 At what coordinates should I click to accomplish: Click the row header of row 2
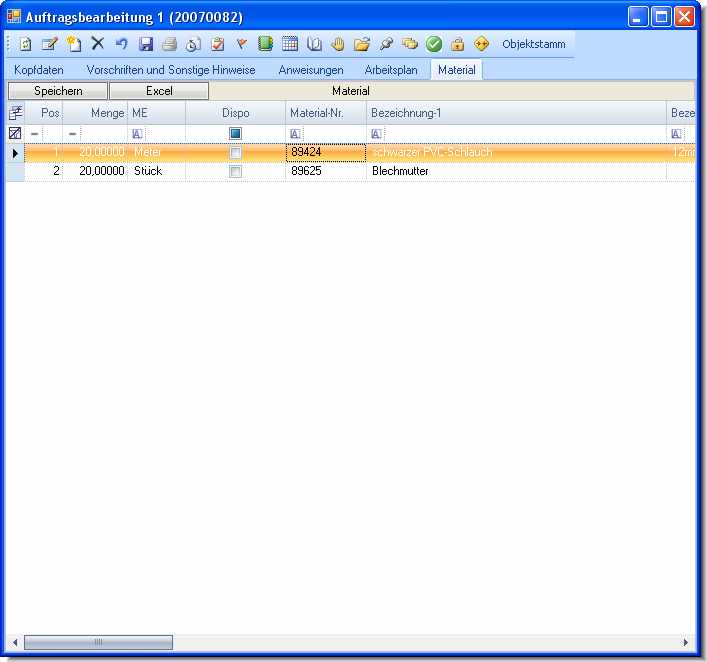coord(15,171)
